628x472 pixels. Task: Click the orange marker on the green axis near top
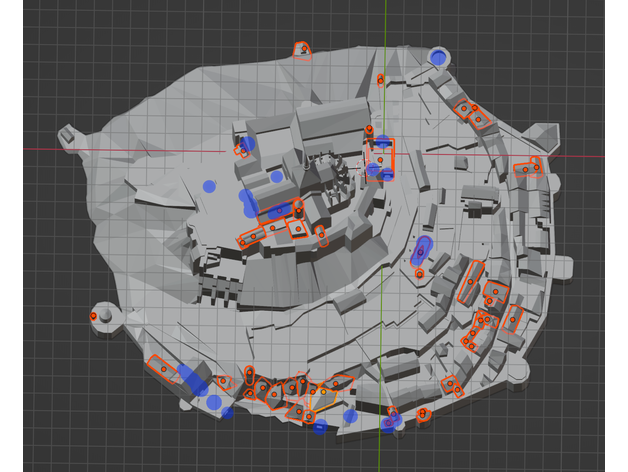[380, 79]
